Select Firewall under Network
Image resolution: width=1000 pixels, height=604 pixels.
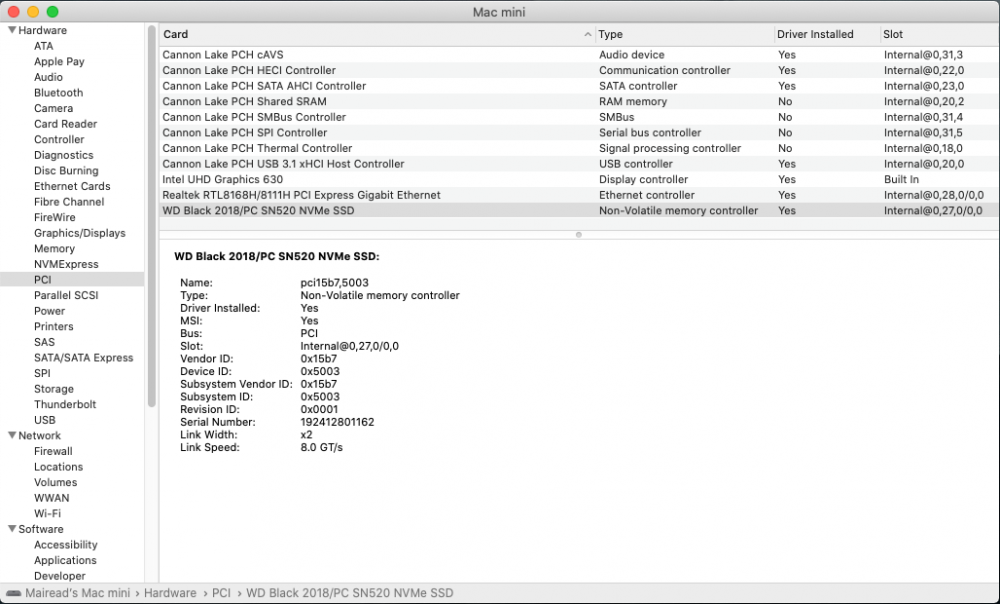click(x=54, y=451)
